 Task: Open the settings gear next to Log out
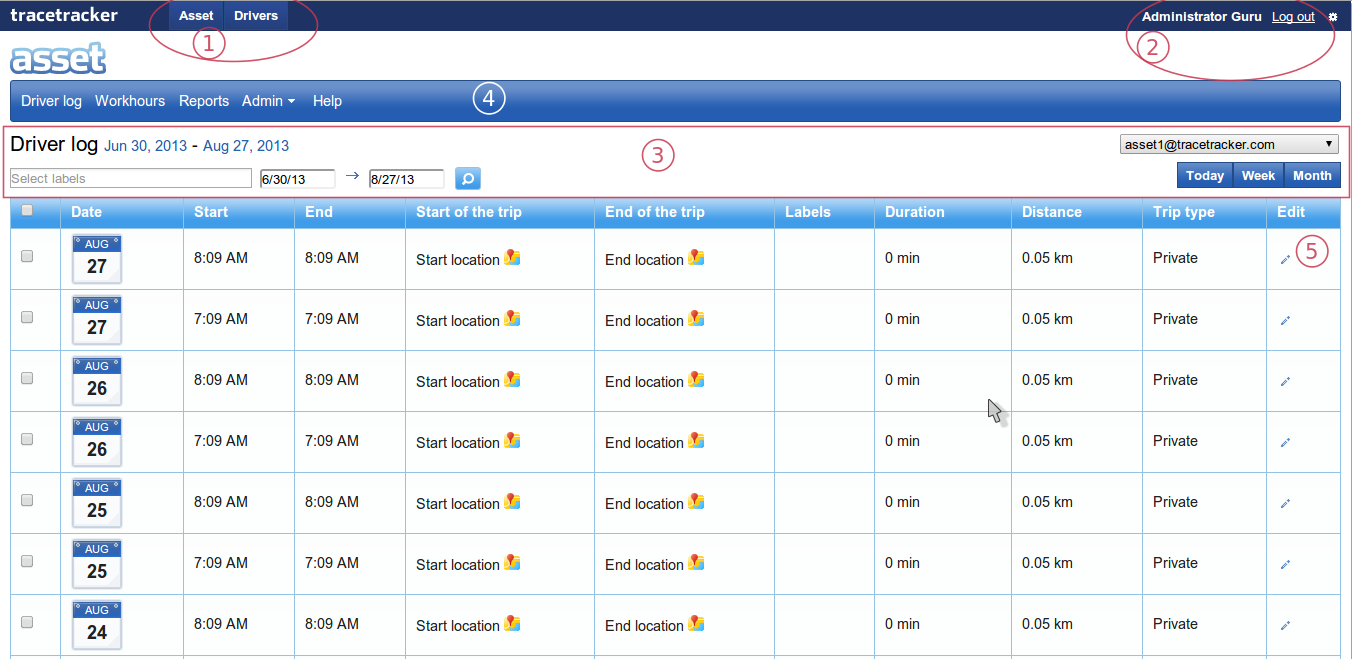coord(1332,17)
